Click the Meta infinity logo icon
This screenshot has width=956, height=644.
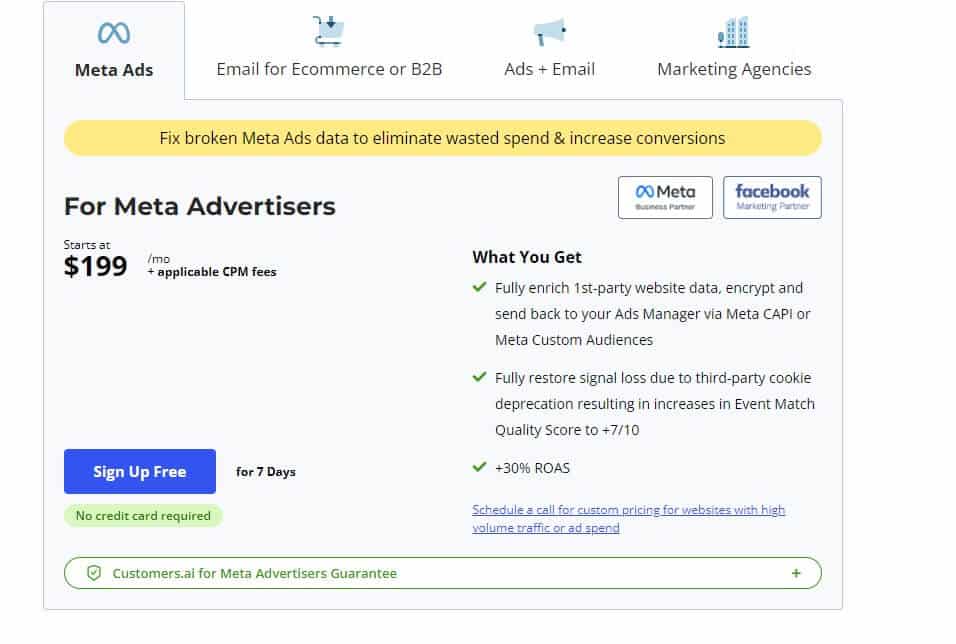pyautogui.click(x=114, y=33)
